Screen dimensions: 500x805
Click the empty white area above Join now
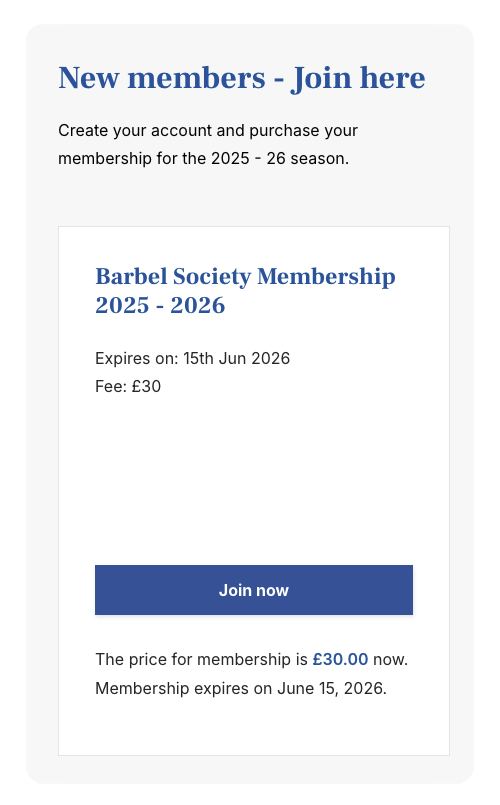(x=254, y=480)
